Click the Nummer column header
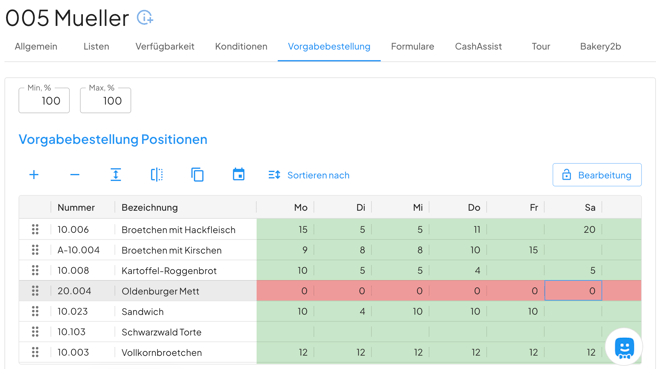This screenshot has height=369, width=670. (76, 208)
